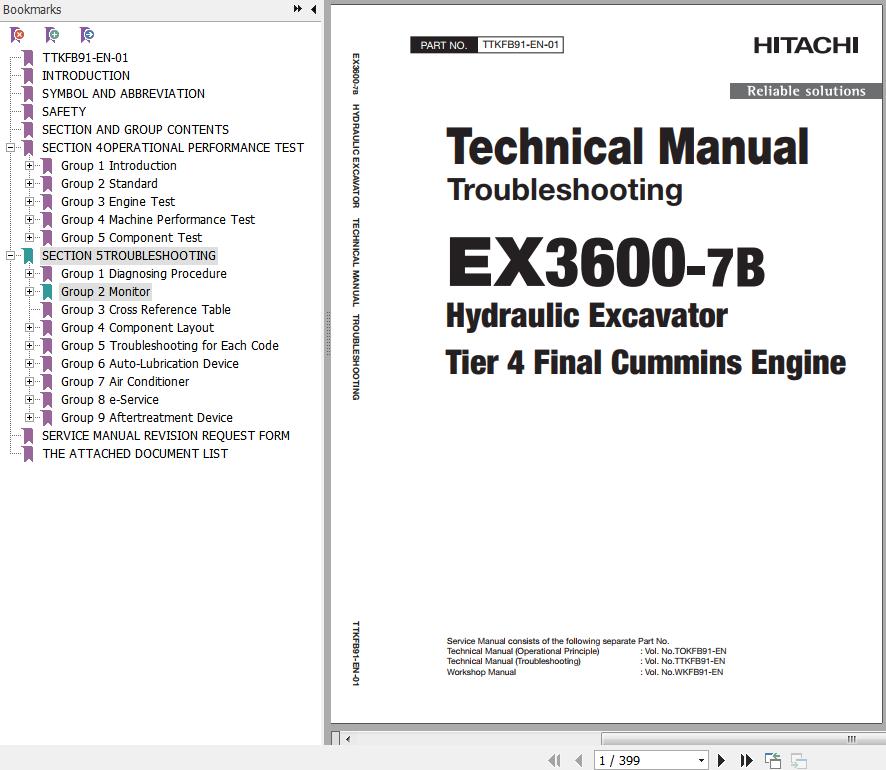886x770 pixels.
Task: Open SECTION AND GROUP CONTENTS bookmark
Action: tap(135, 130)
